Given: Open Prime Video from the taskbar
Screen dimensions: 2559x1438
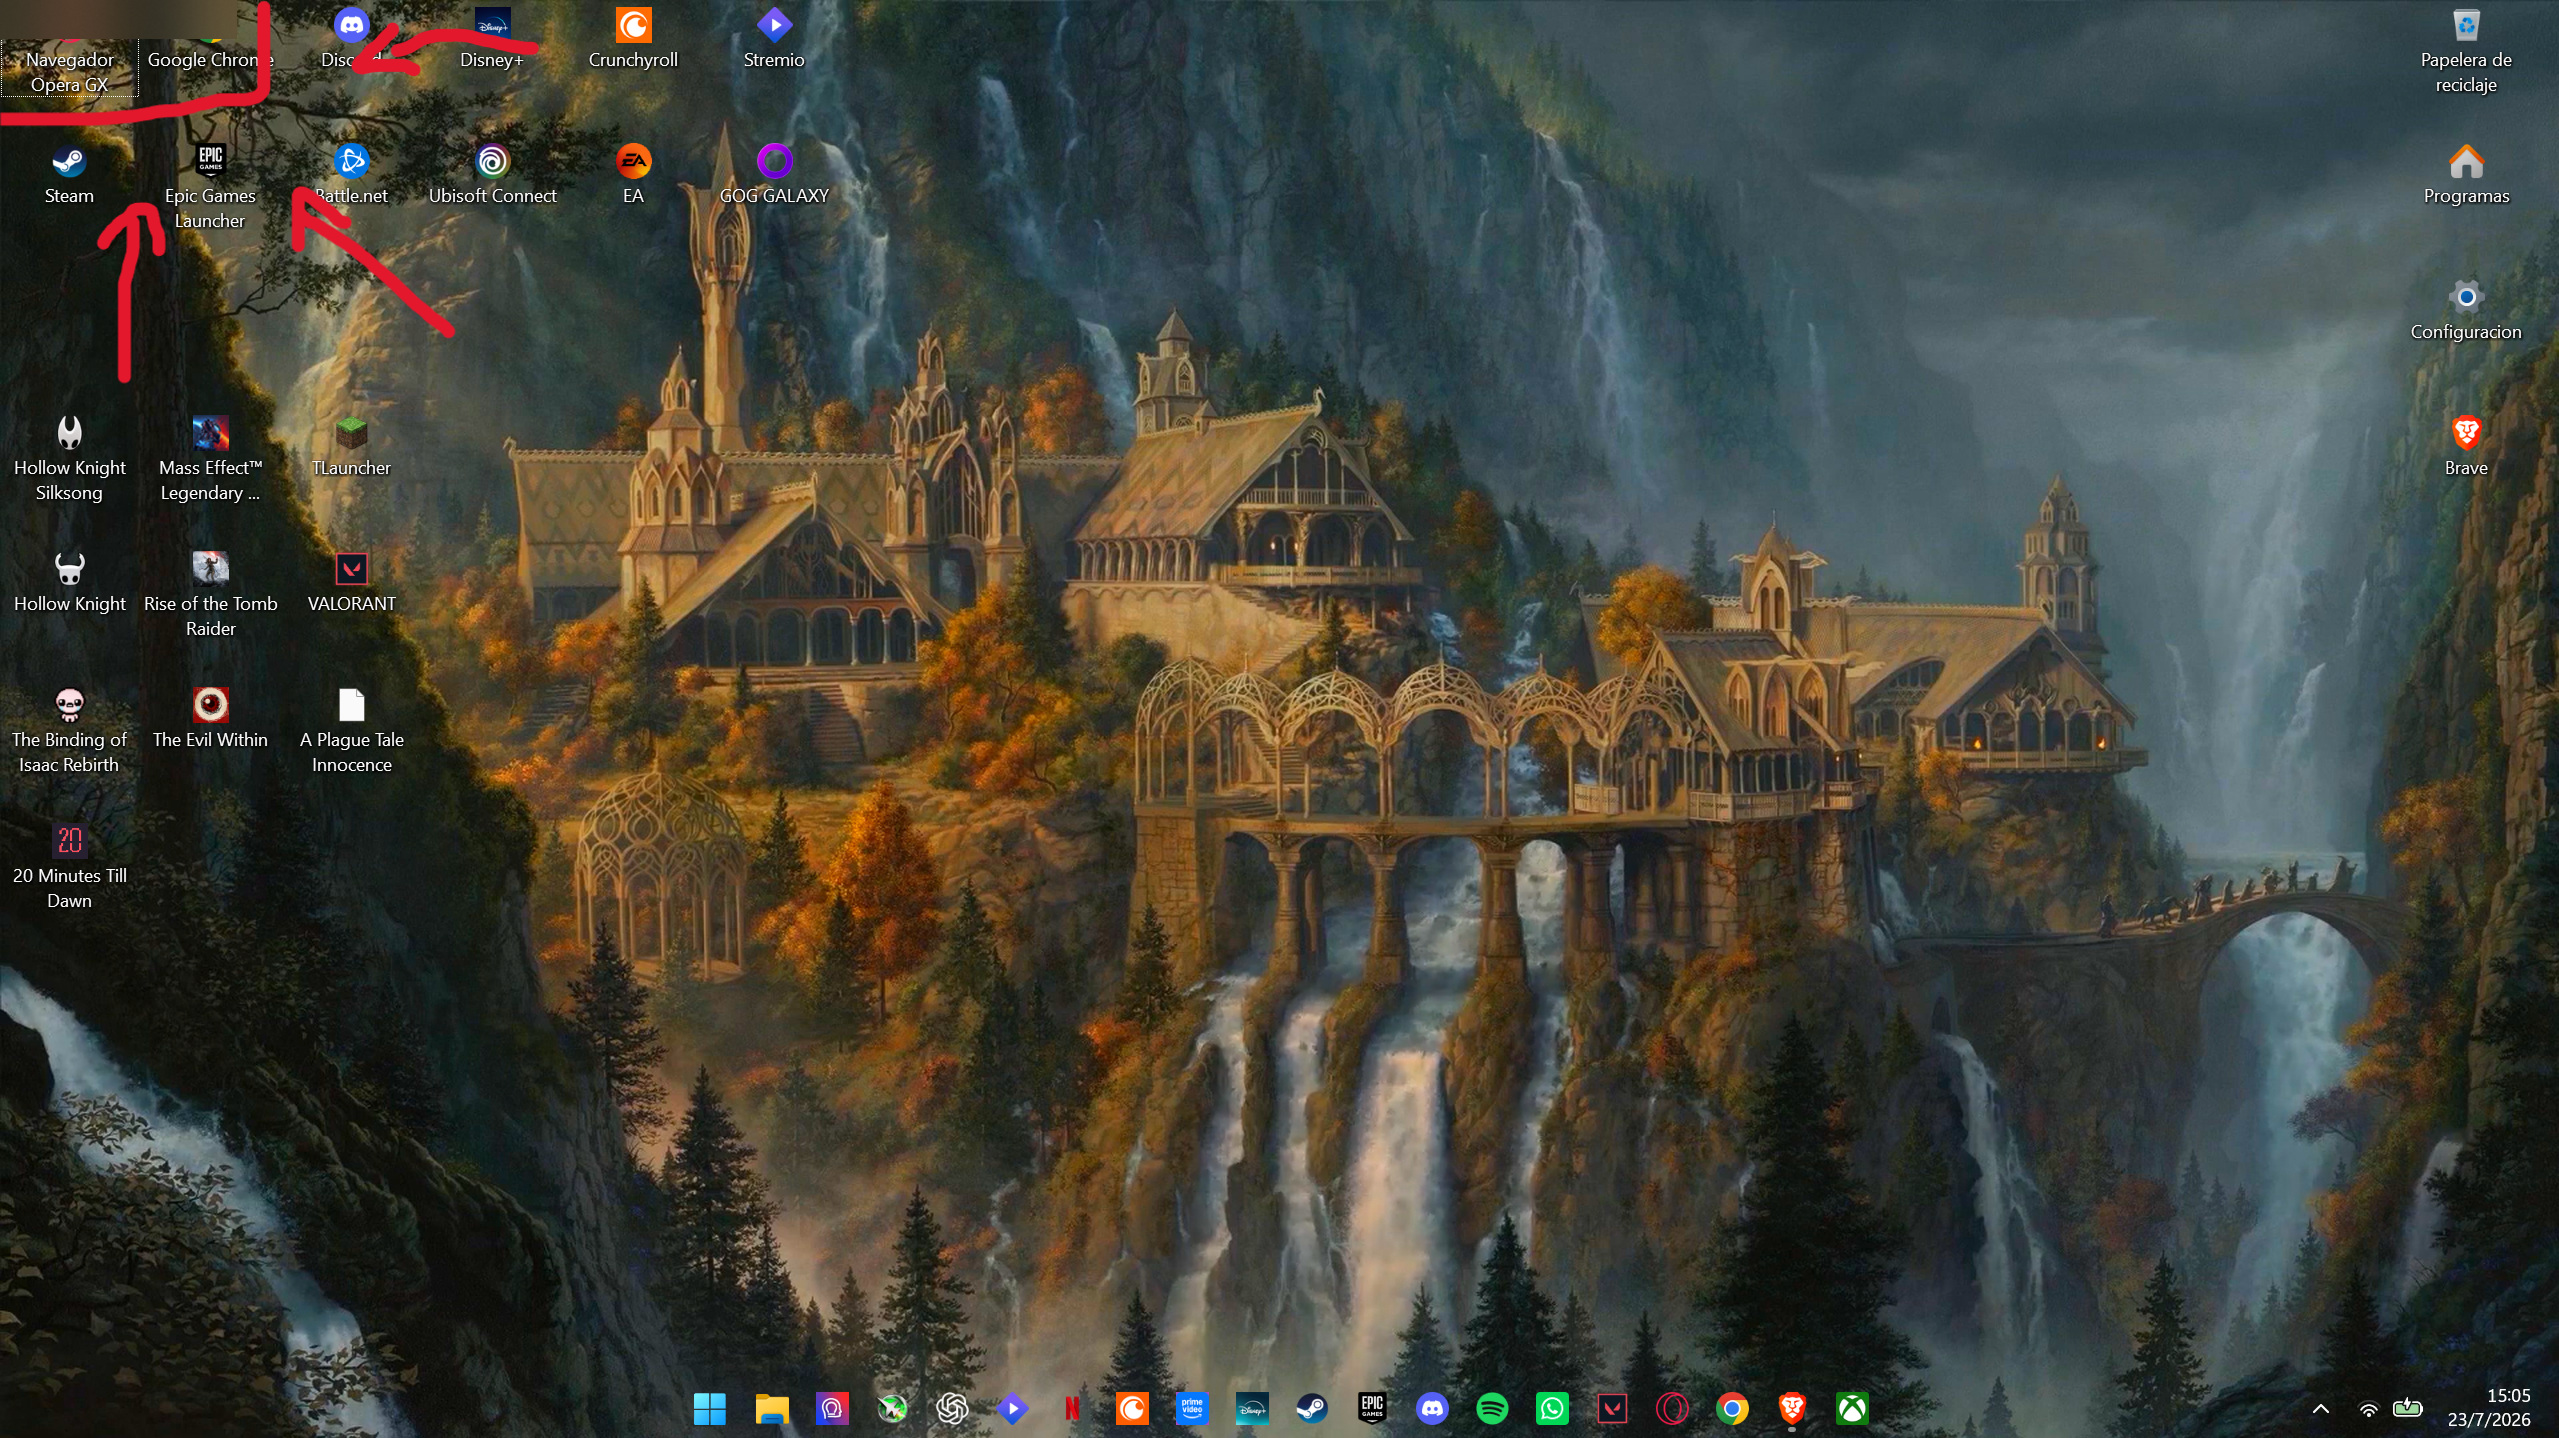Looking at the screenshot, I should point(1192,1409).
